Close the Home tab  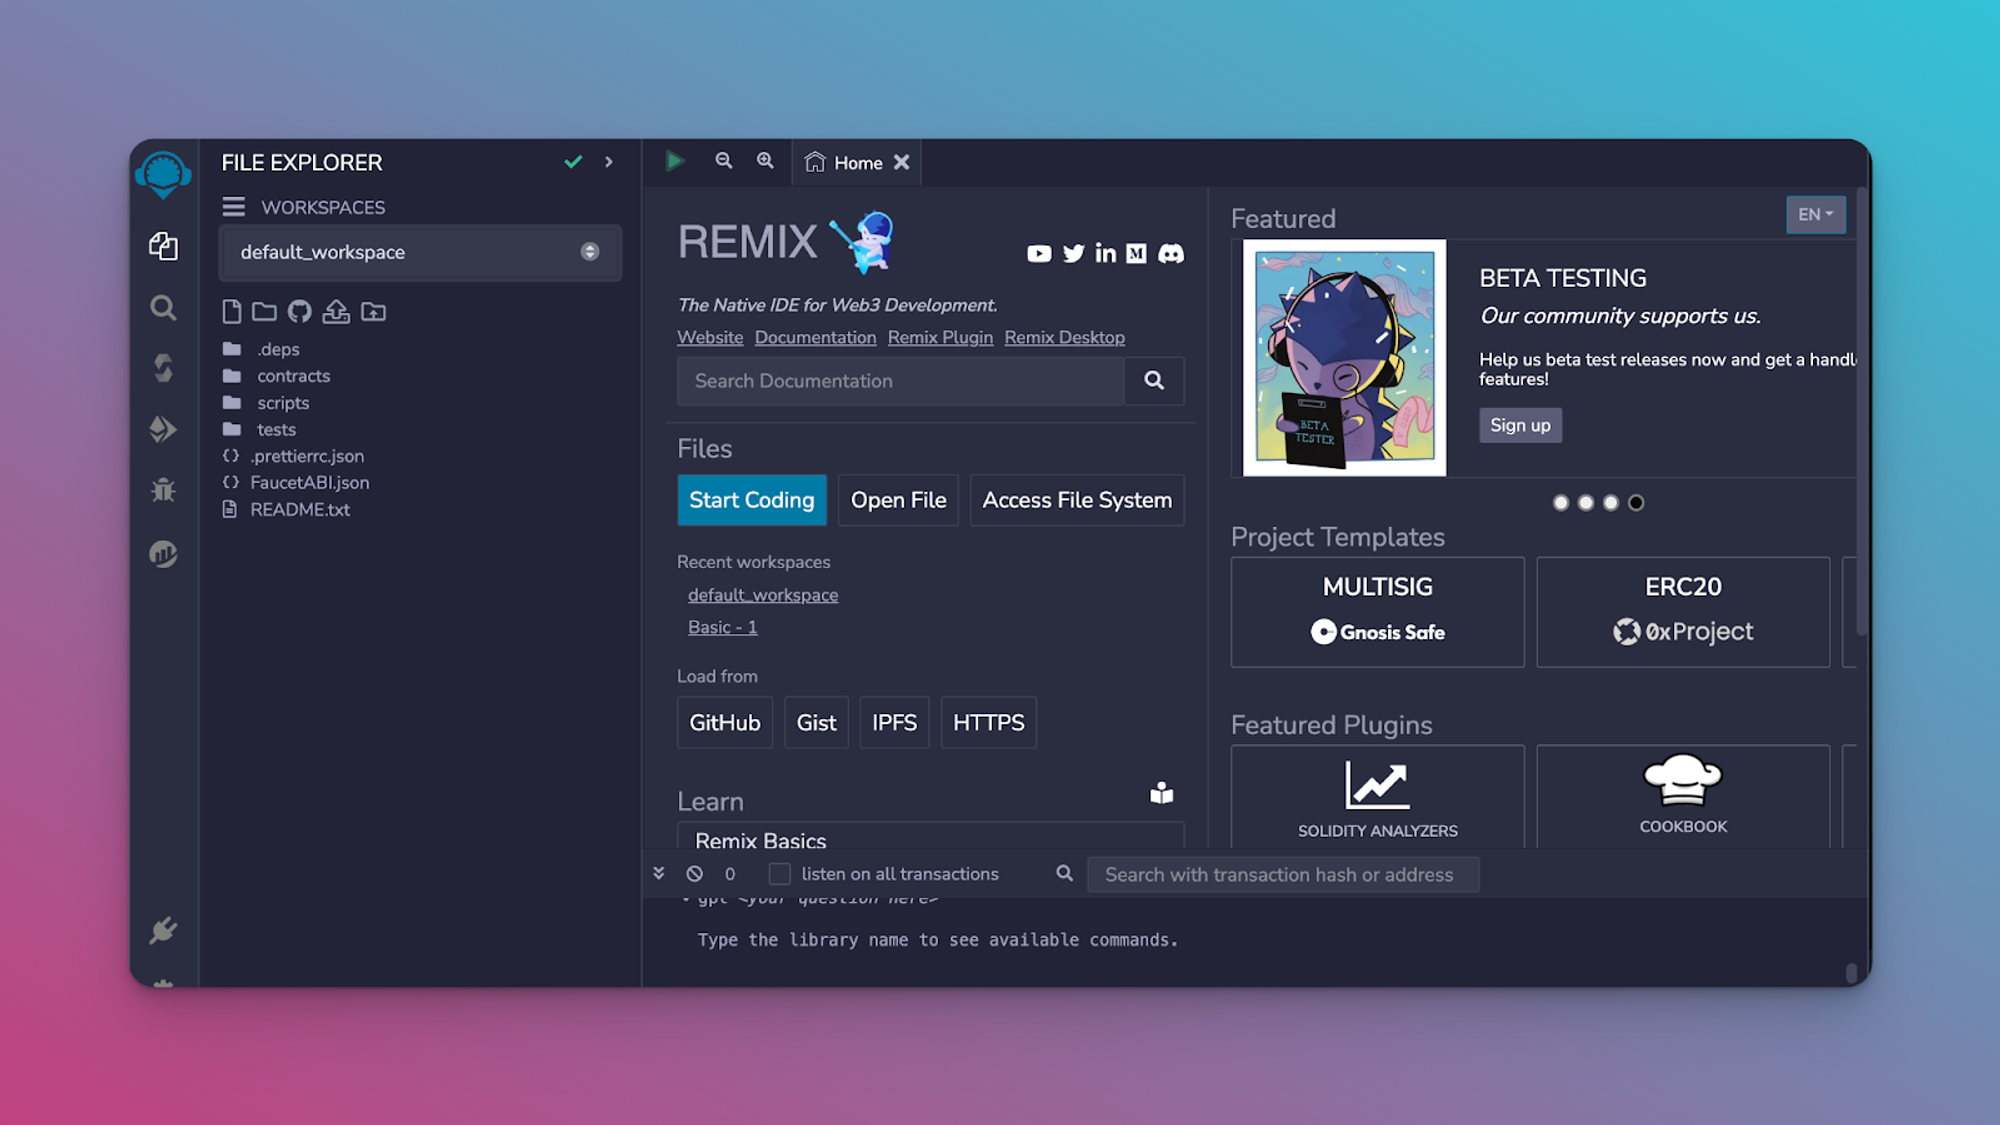901,162
